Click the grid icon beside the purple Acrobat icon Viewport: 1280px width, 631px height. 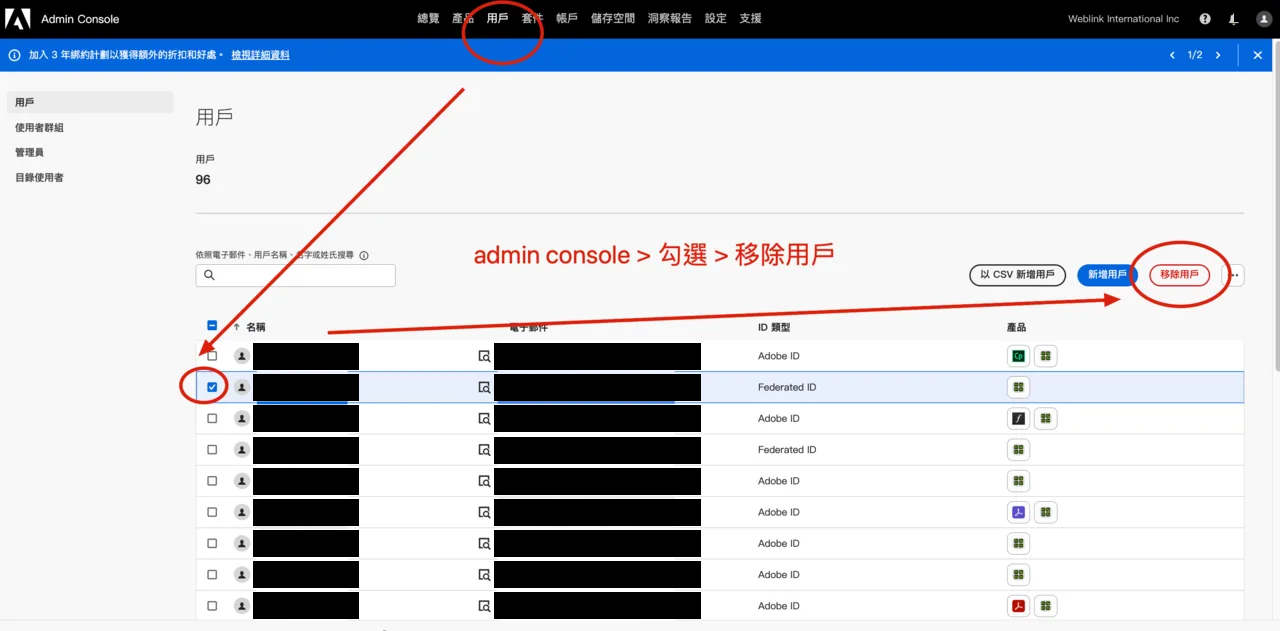point(1045,512)
